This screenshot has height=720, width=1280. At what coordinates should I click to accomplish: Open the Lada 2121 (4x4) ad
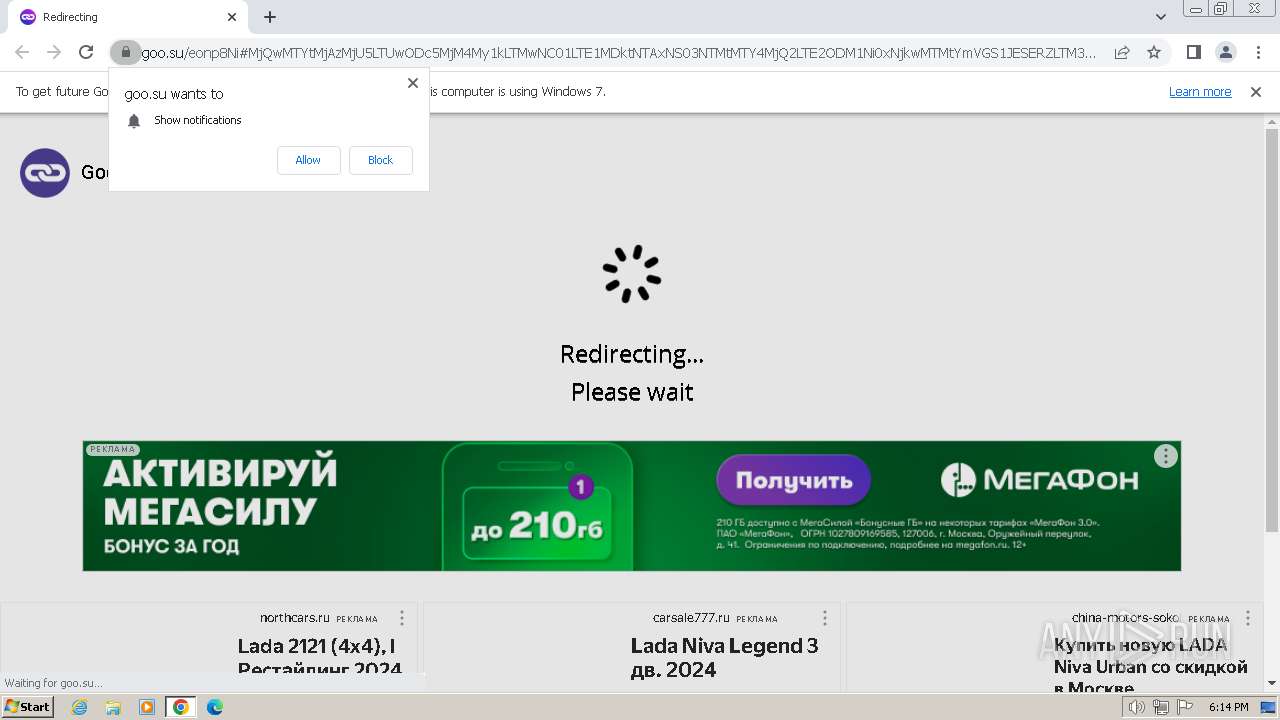pyautogui.click(x=320, y=657)
